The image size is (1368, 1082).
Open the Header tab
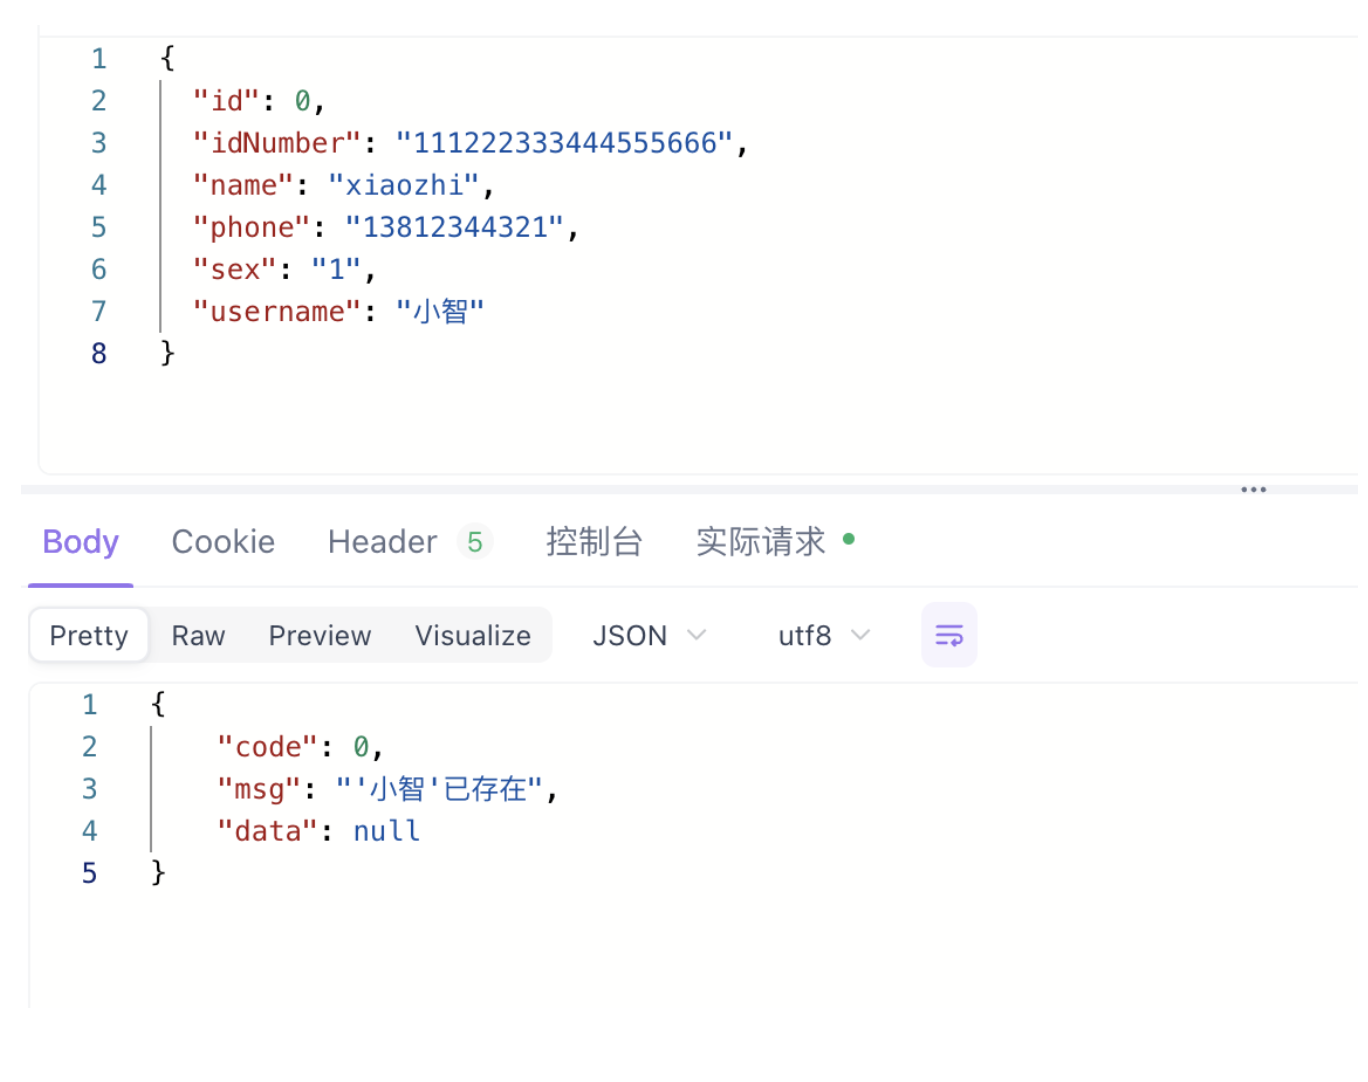[382, 542]
